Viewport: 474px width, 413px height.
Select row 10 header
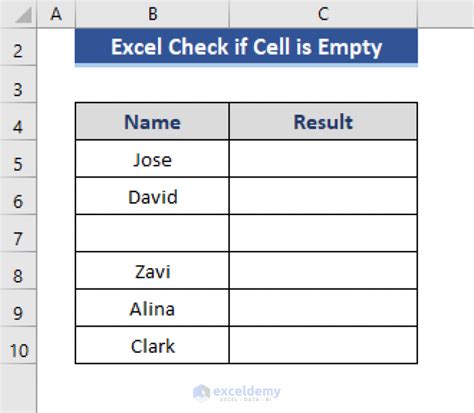[18, 345]
